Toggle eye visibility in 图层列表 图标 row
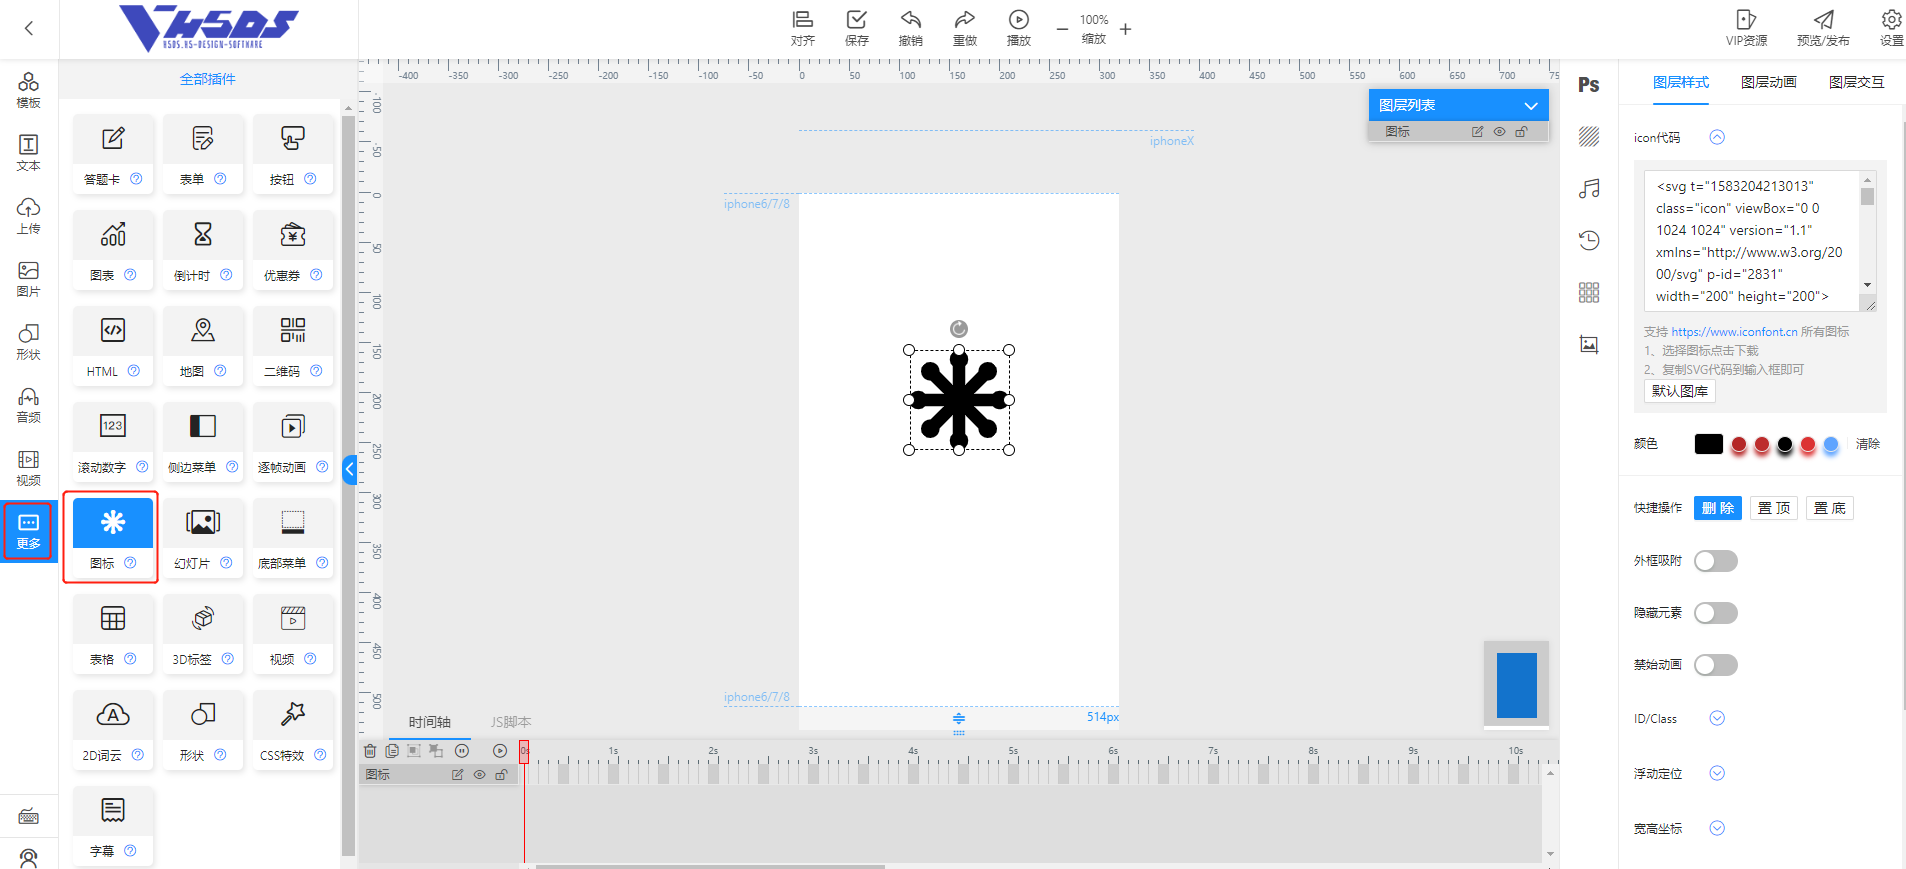The height and width of the screenshot is (869, 1906). coord(1499,132)
